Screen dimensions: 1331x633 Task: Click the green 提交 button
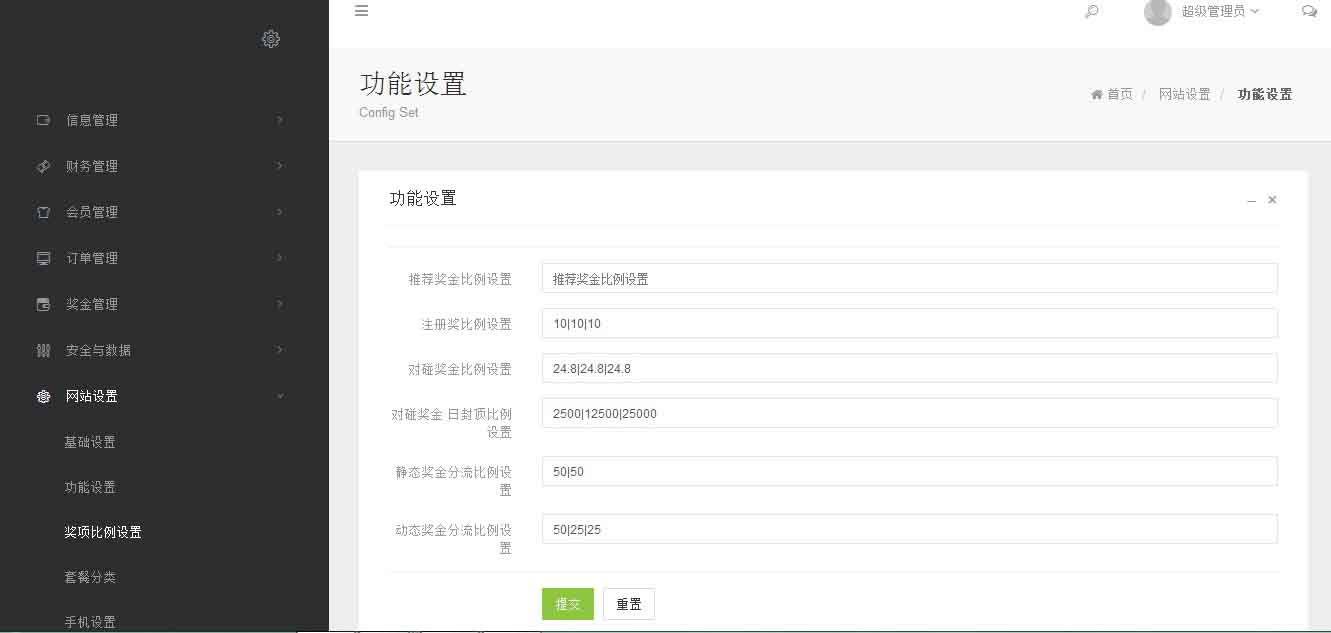click(x=567, y=604)
